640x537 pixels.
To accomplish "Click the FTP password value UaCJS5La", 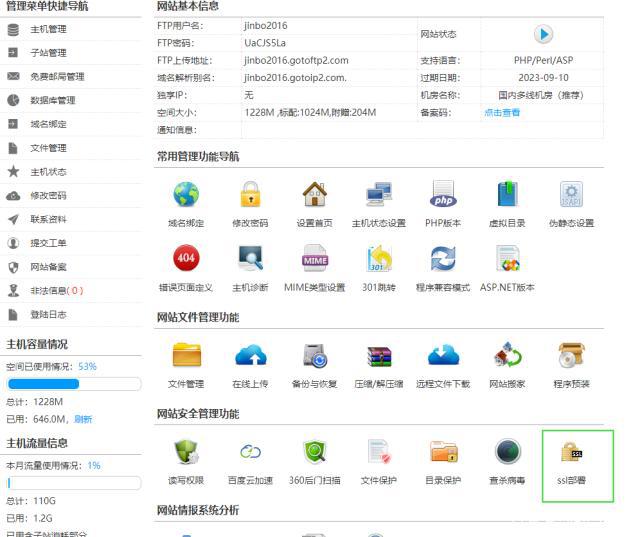I will [265, 43].
